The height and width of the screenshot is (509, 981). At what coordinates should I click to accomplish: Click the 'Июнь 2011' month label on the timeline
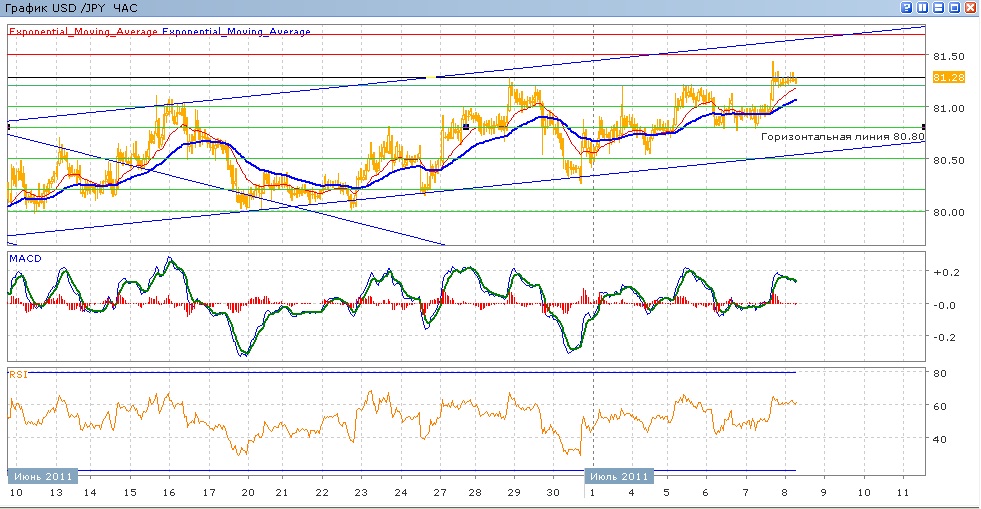[41, 476]
